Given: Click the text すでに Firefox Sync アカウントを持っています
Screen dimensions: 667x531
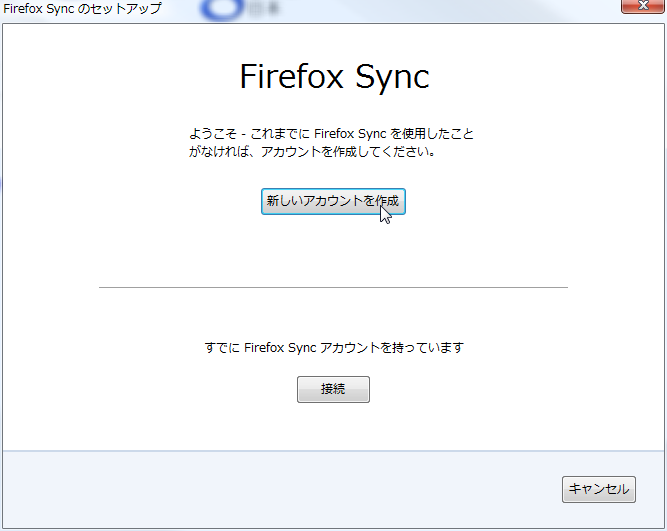Looking at the screenshot, I should coord(334,348).
